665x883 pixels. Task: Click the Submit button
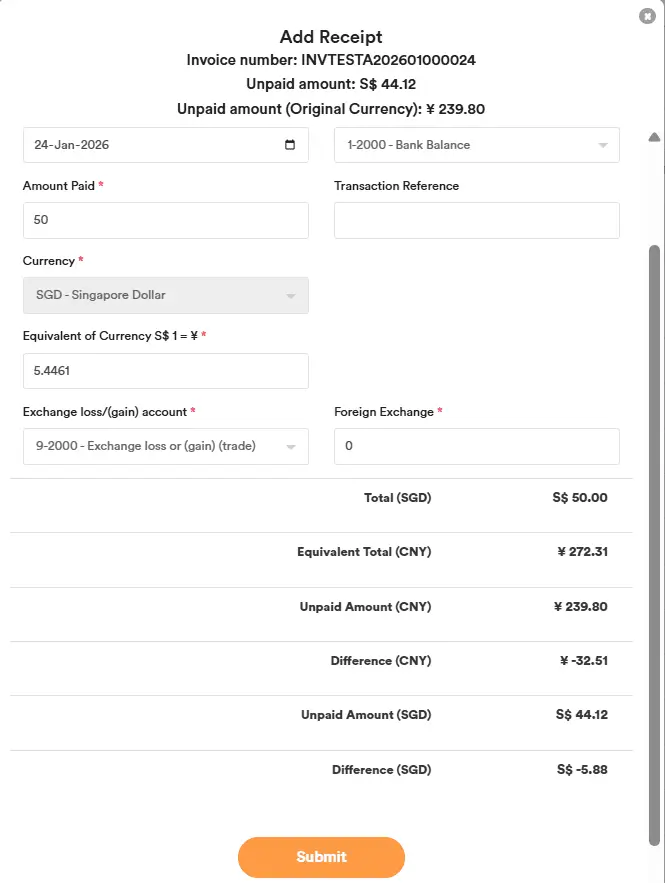pos(320,857)
